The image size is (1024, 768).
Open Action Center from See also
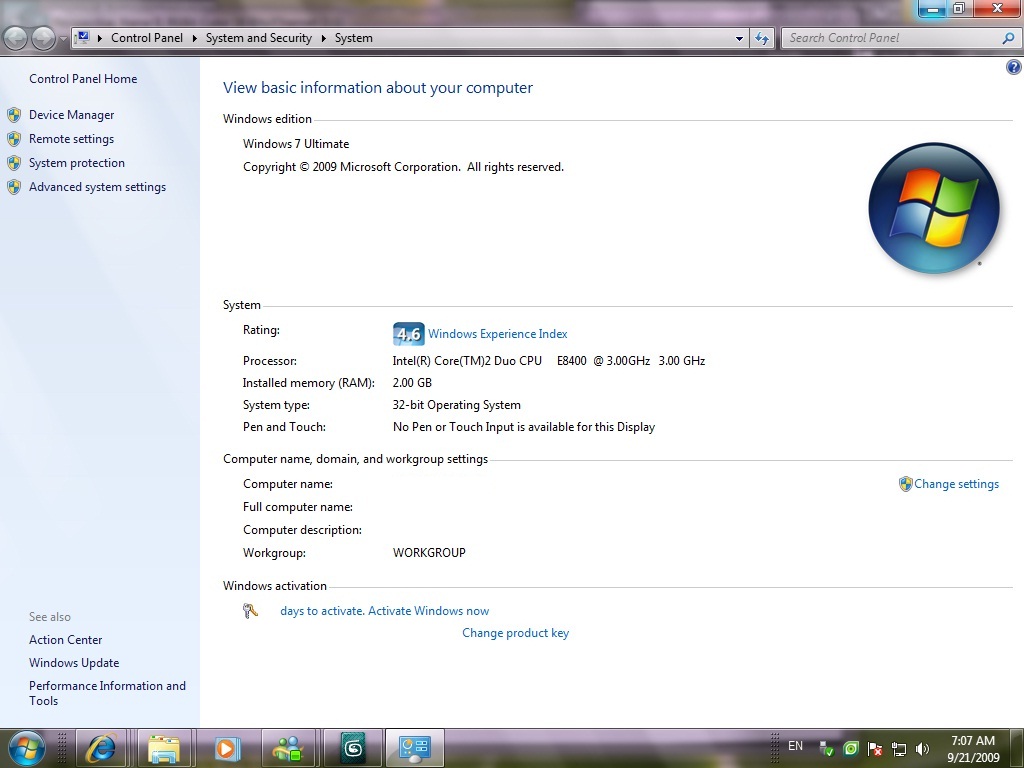point(65,640)
